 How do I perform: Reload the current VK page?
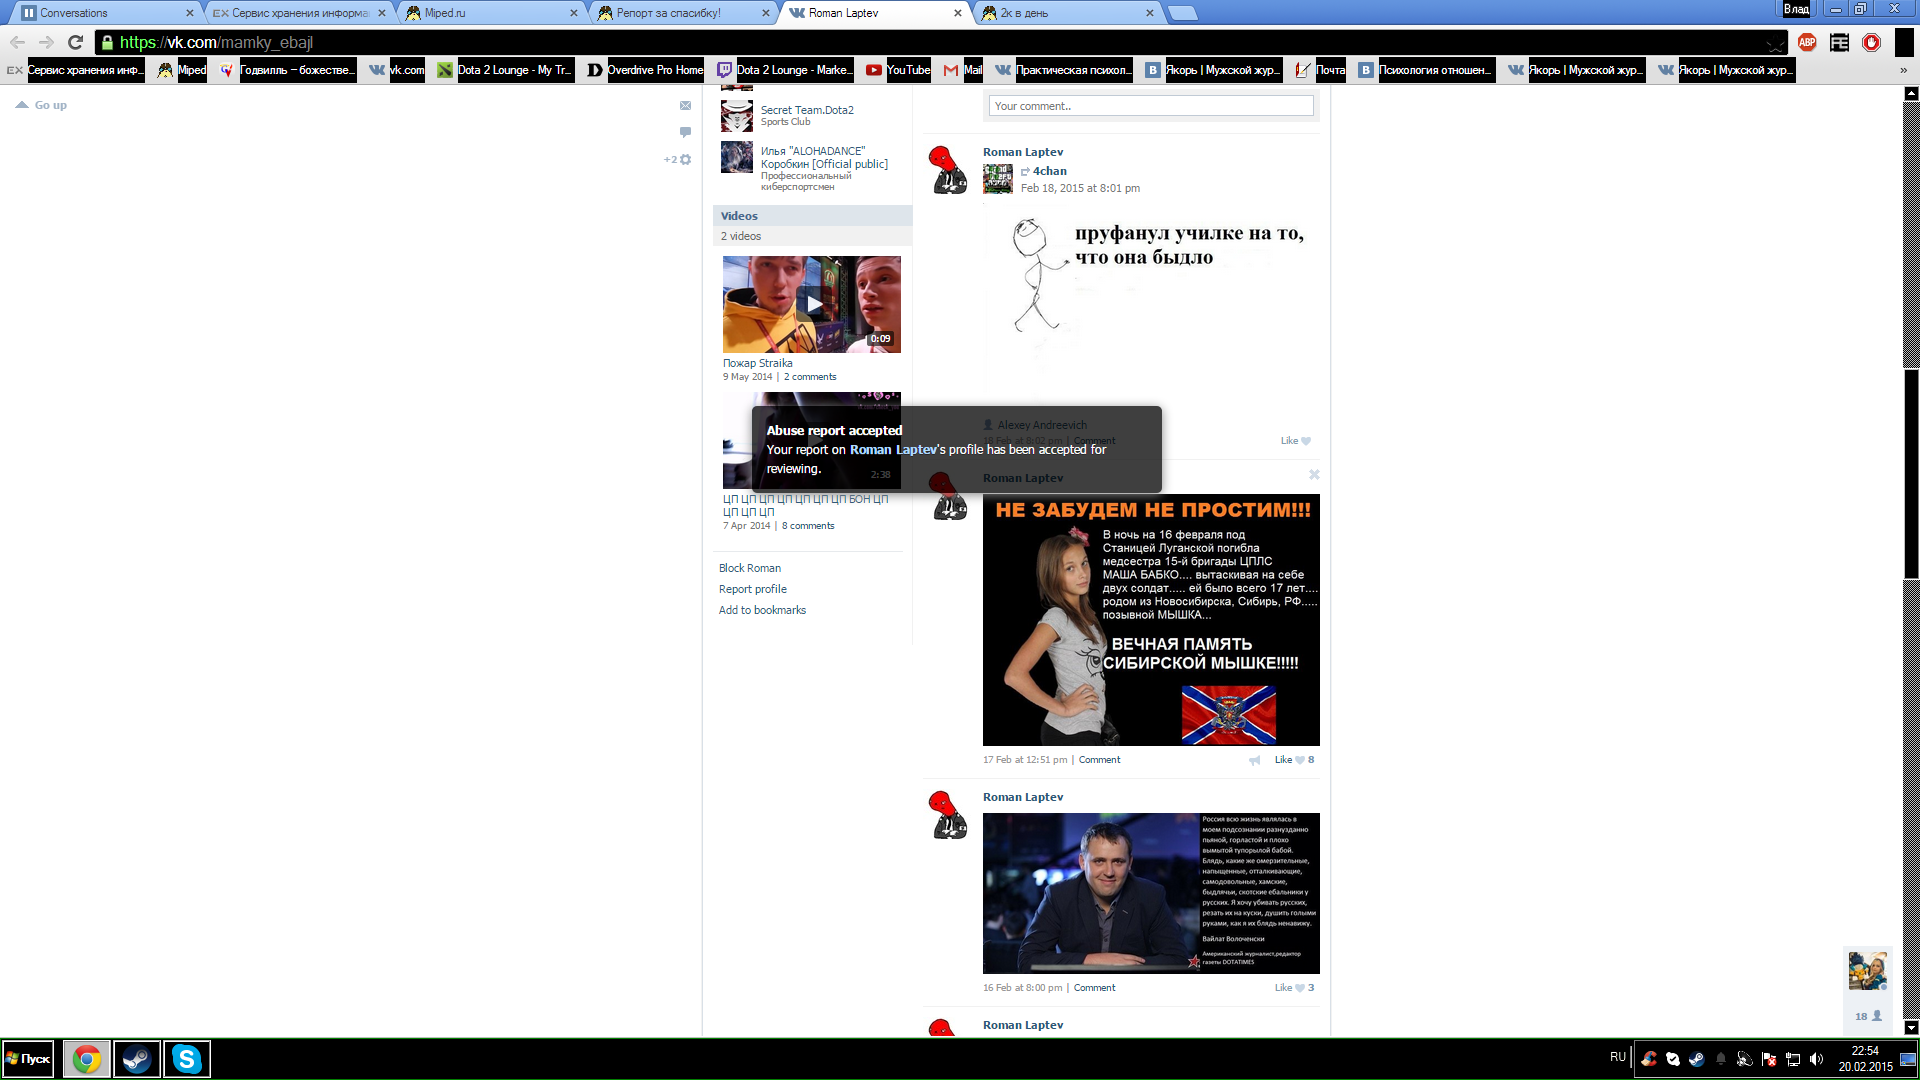[x=75, y=42]
